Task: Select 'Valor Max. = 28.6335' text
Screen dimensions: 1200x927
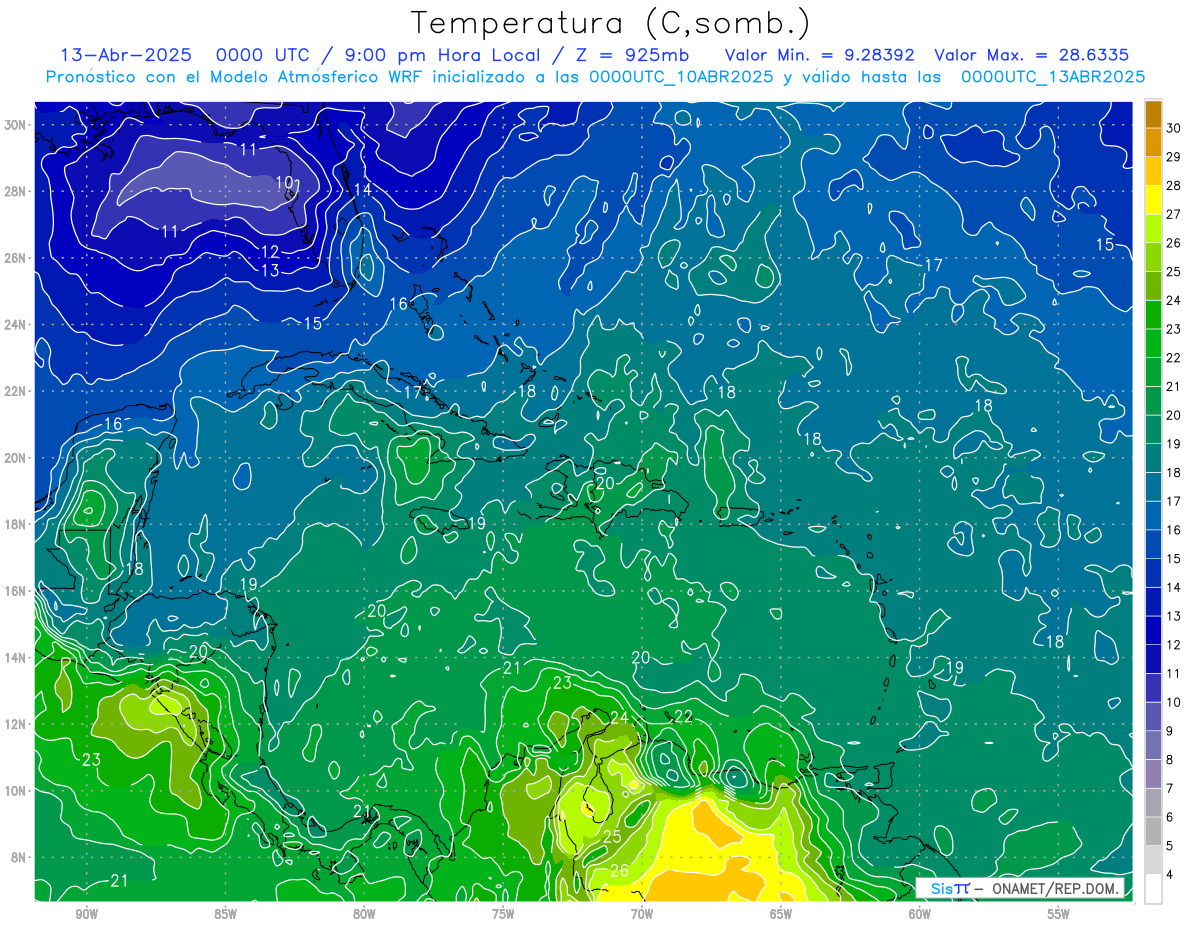Action: click(1032, 55)
